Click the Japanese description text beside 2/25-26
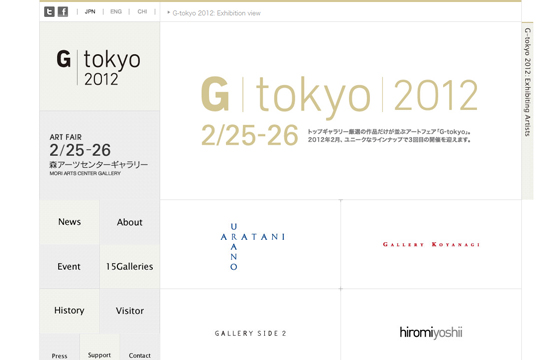This screenshot has width=560, height=360. [x=389, y=136]
